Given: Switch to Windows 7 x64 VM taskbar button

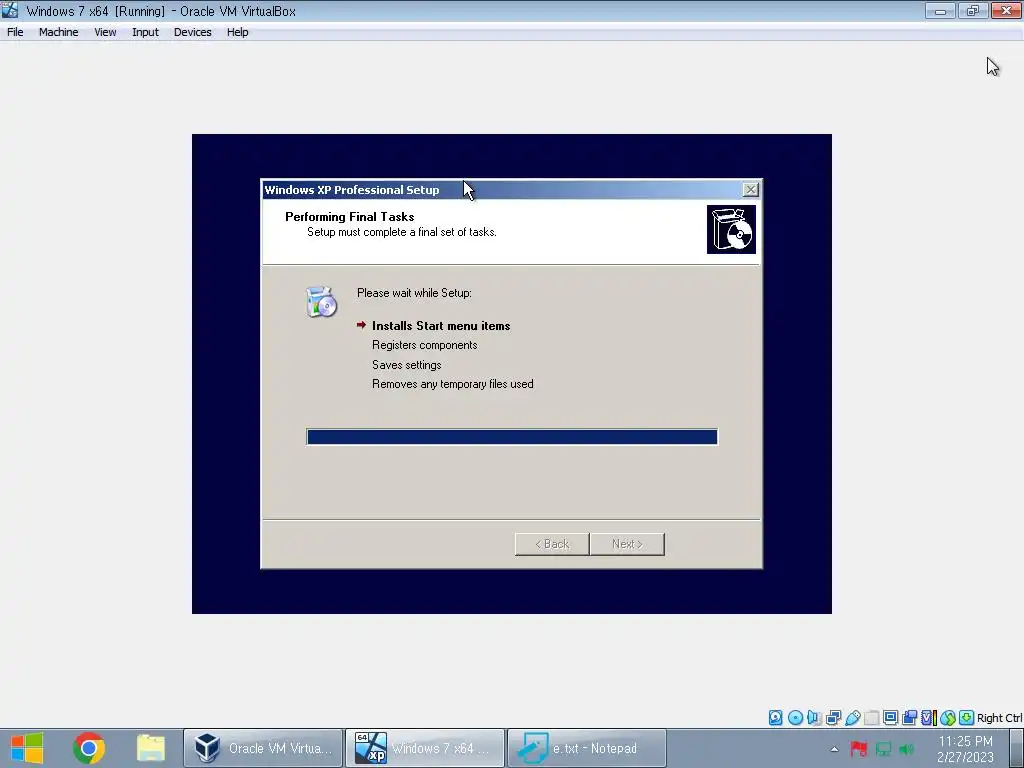Looking at the screenshot, I should click(x=425, y=748).
